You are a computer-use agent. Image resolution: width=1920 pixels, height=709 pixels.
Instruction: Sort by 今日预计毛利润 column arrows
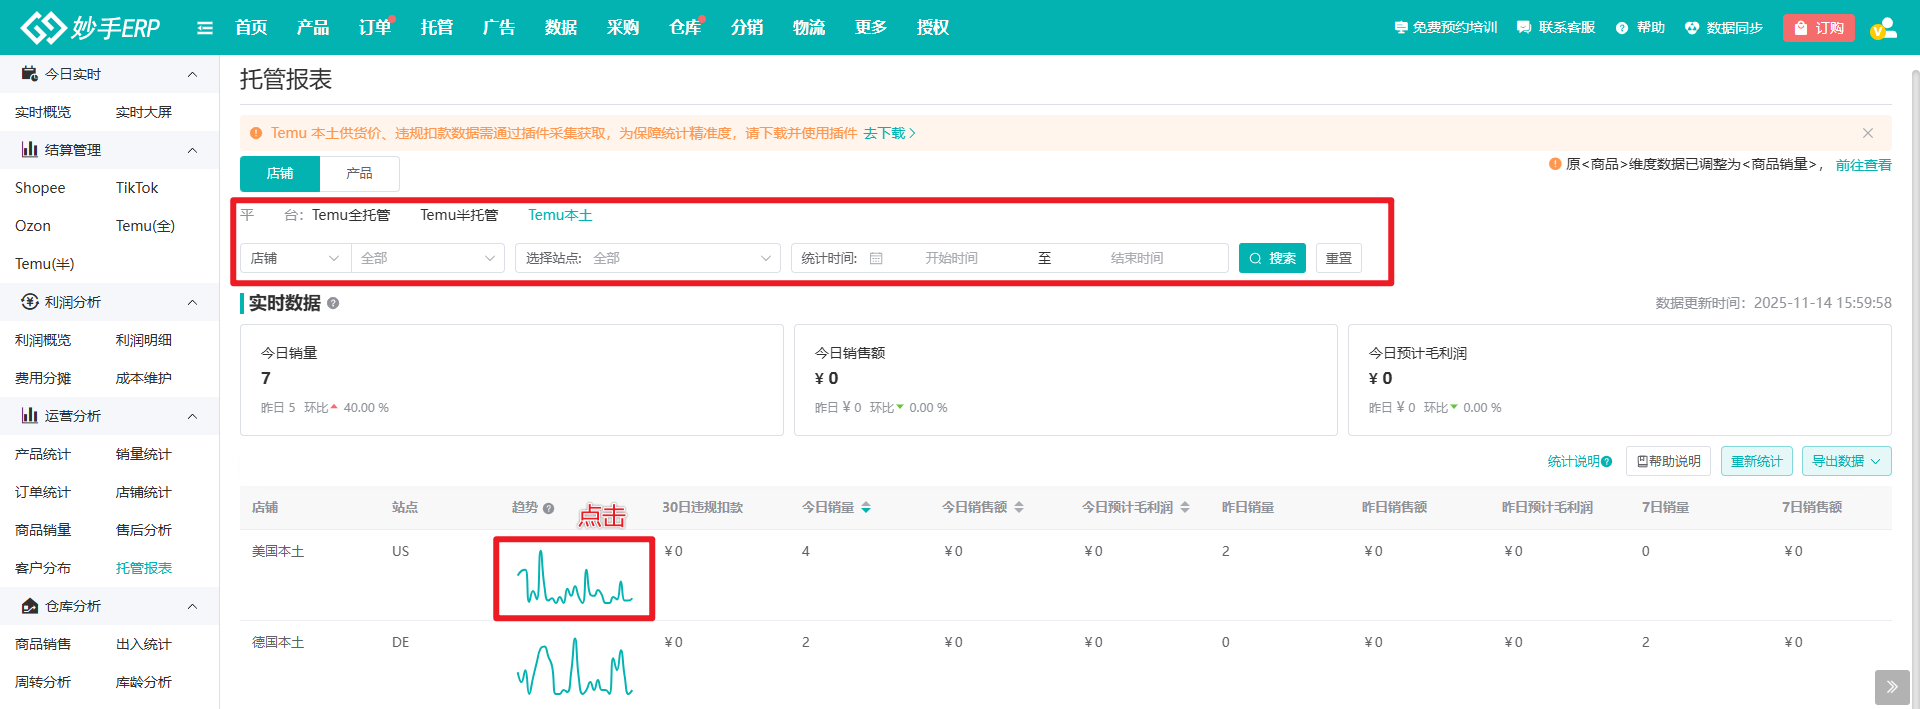click(1185, 508)
